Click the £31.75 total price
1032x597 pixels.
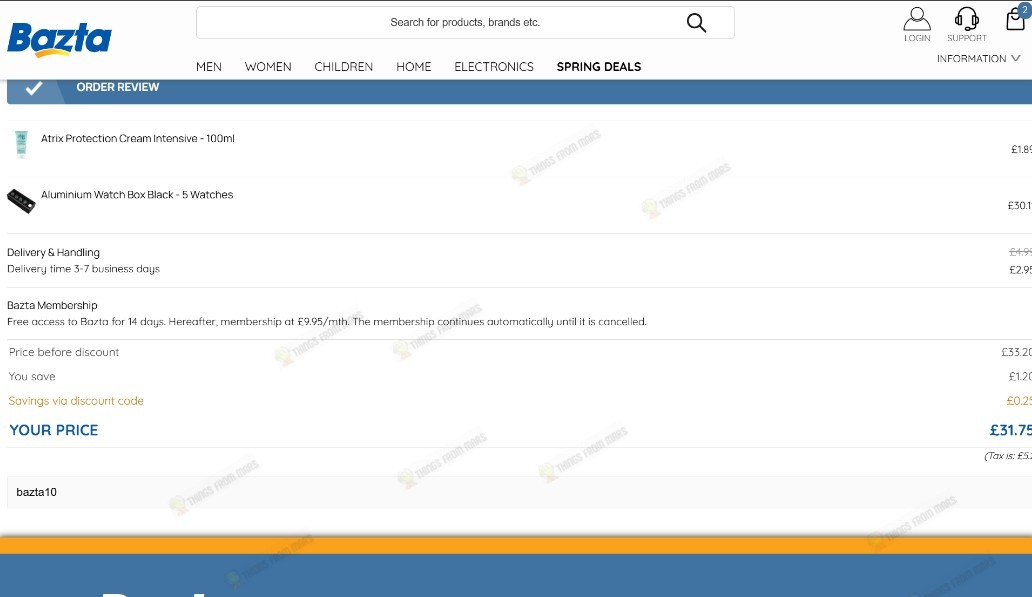coord(1010,430)
